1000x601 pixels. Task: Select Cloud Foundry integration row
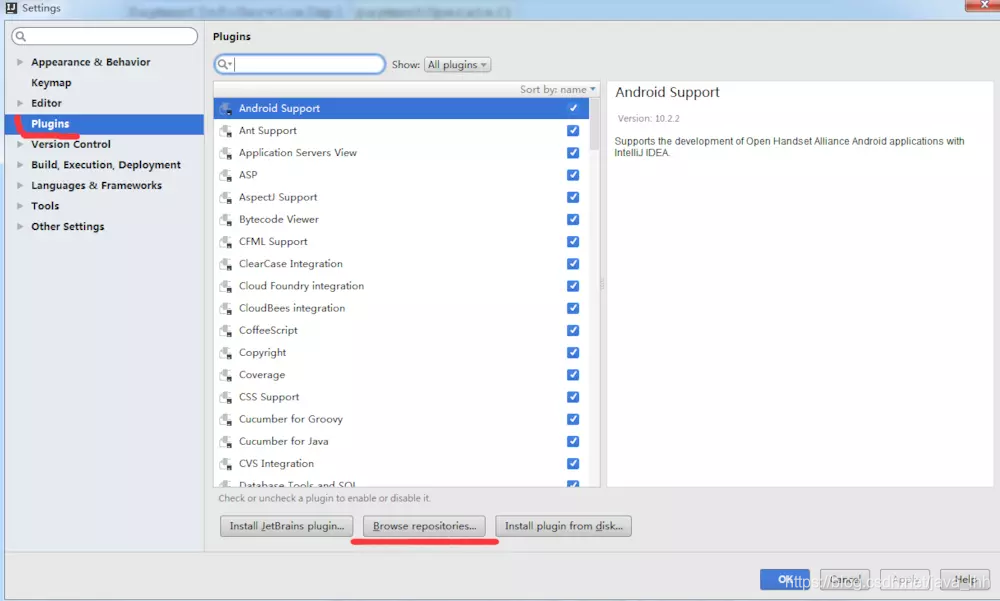(401, 286)
